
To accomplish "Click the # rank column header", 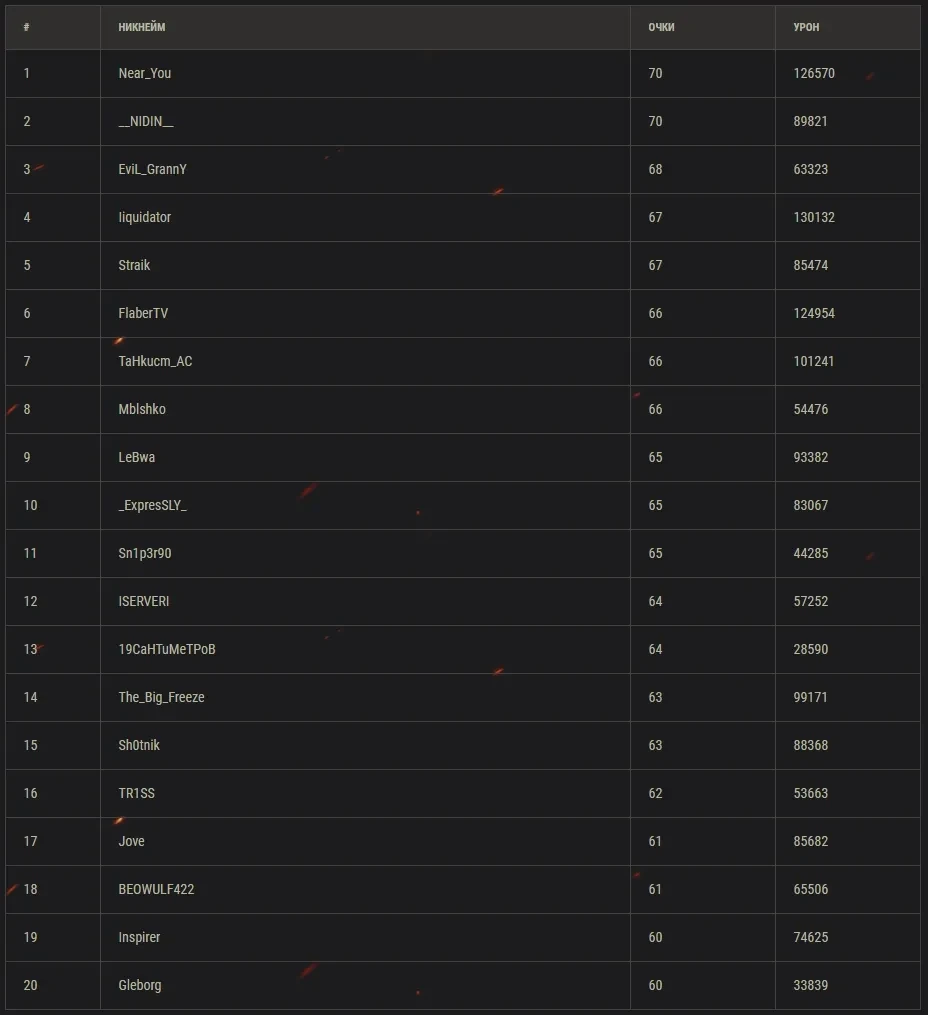I will point(27,27).
